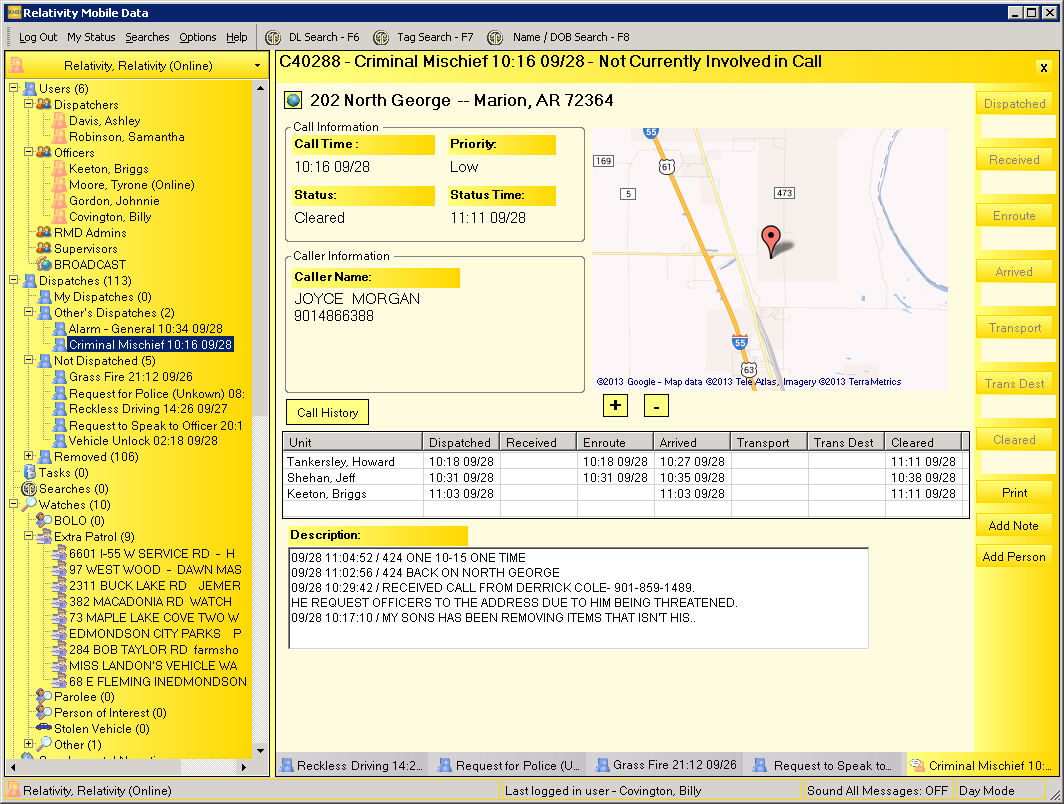Screen dimensions: 1064x804
Task: Open the Log Out menu
Action: tap(38, 37)
